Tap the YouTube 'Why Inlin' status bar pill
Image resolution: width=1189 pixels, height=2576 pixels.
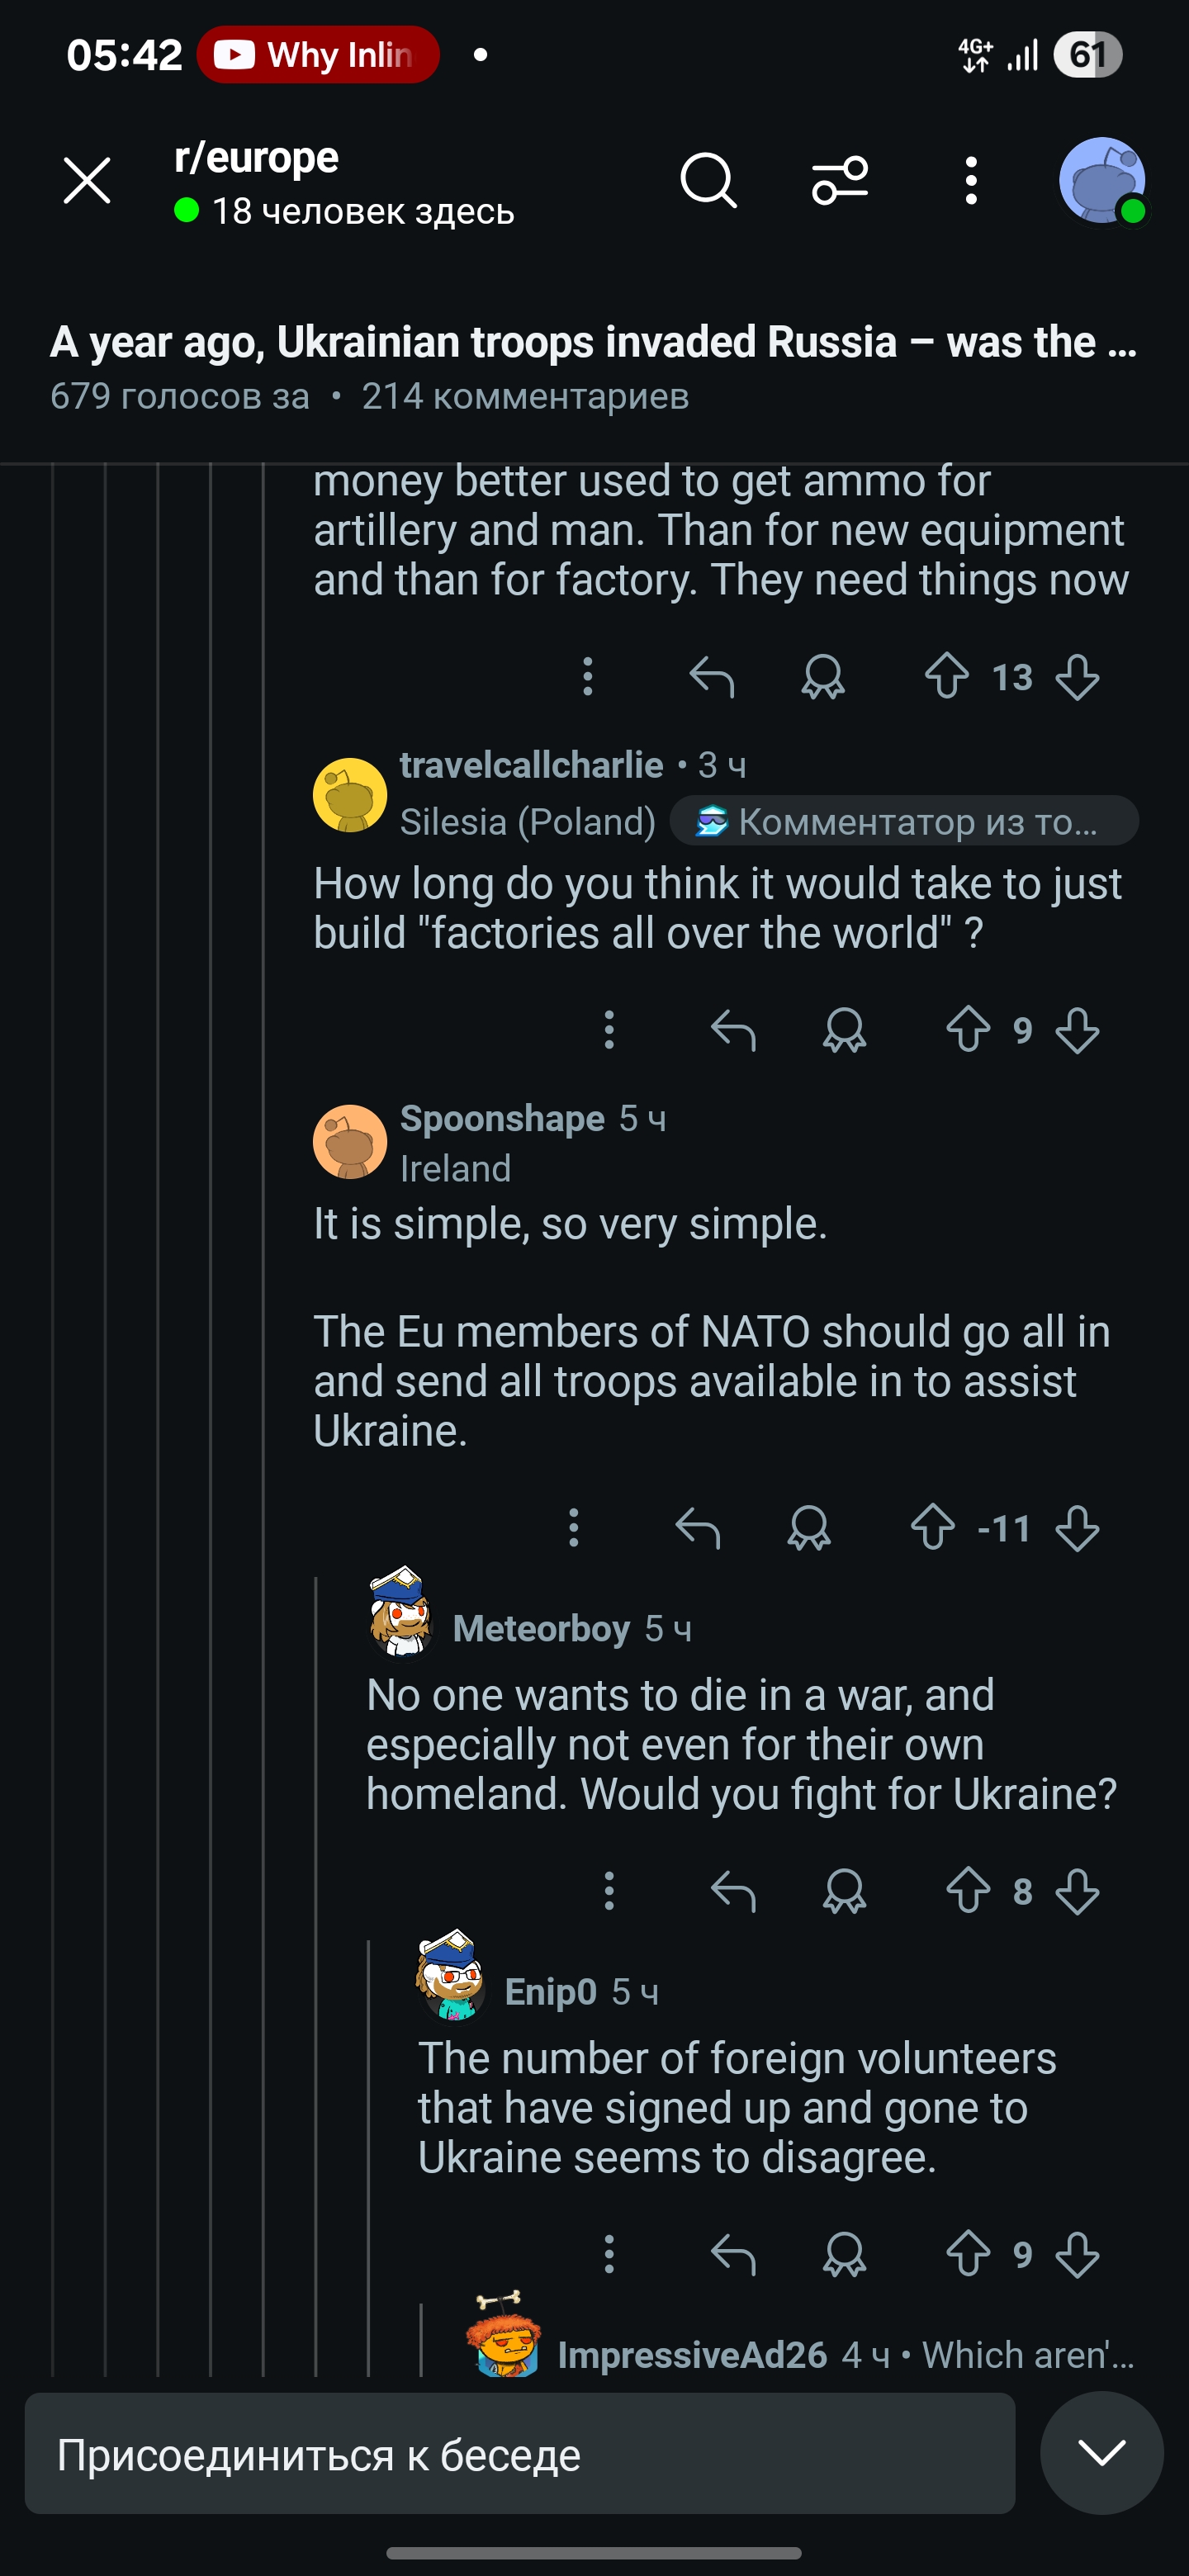tap(318, 54)
